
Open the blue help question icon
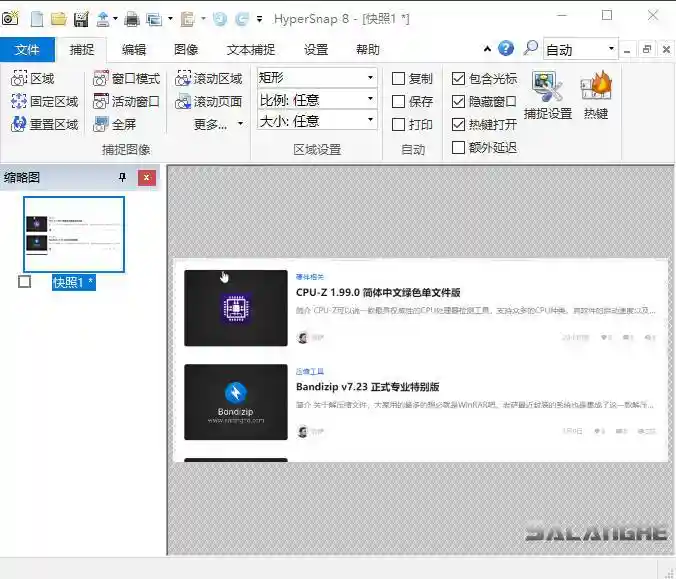pyautogui.click(x=506, y=48)
